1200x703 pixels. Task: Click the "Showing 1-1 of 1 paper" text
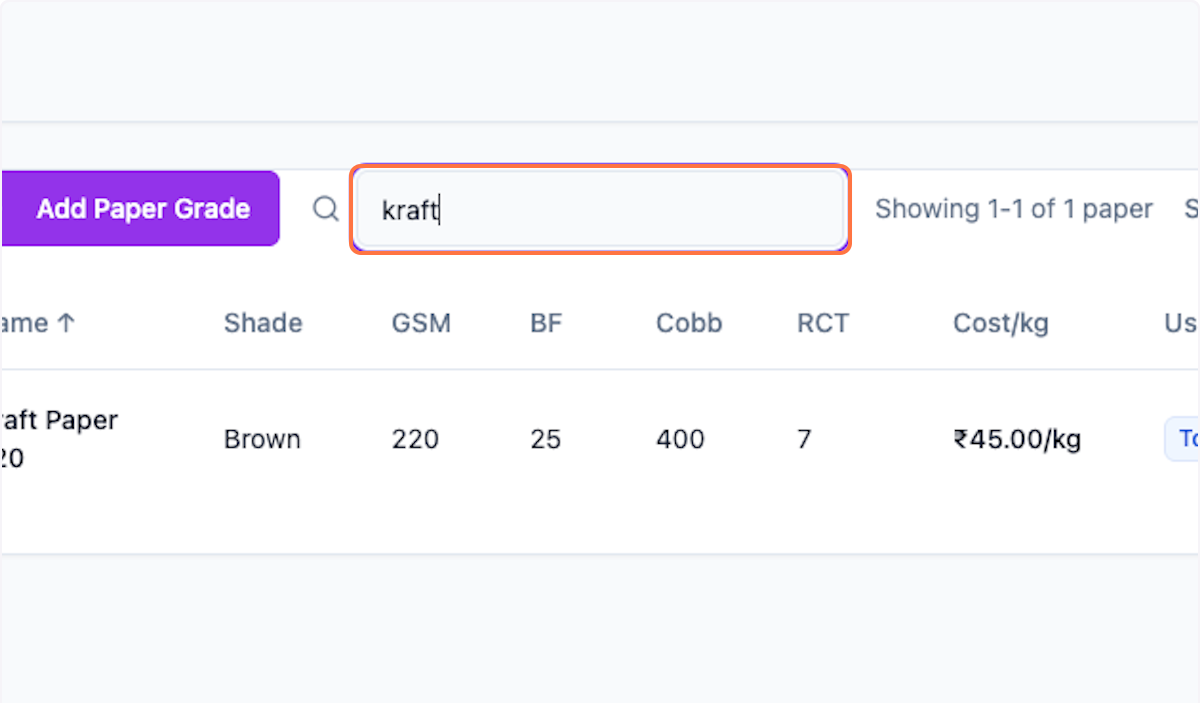(x=1014, y=209)
